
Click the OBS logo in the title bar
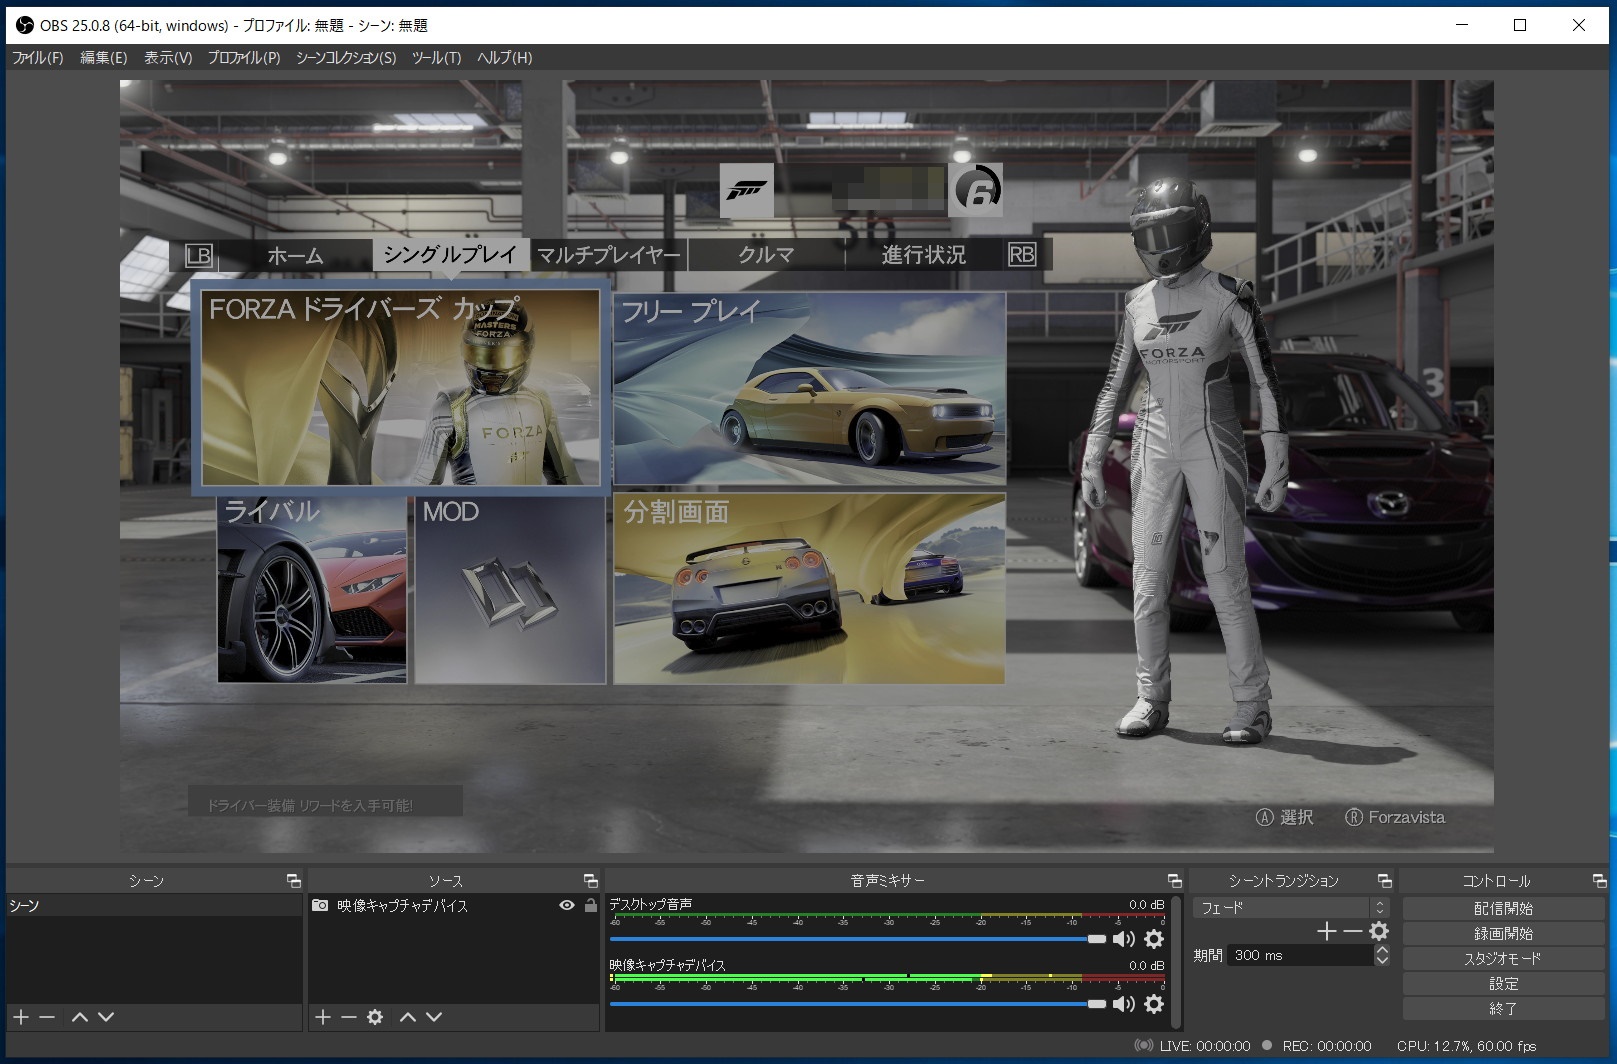point(25,25)
